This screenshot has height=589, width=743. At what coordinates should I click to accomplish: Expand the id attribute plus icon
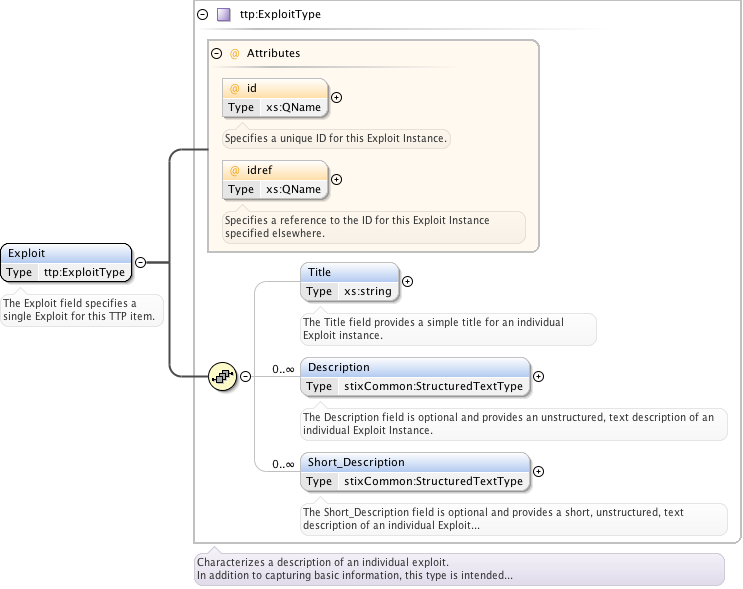pyautogui.click(x=336, y=98)
